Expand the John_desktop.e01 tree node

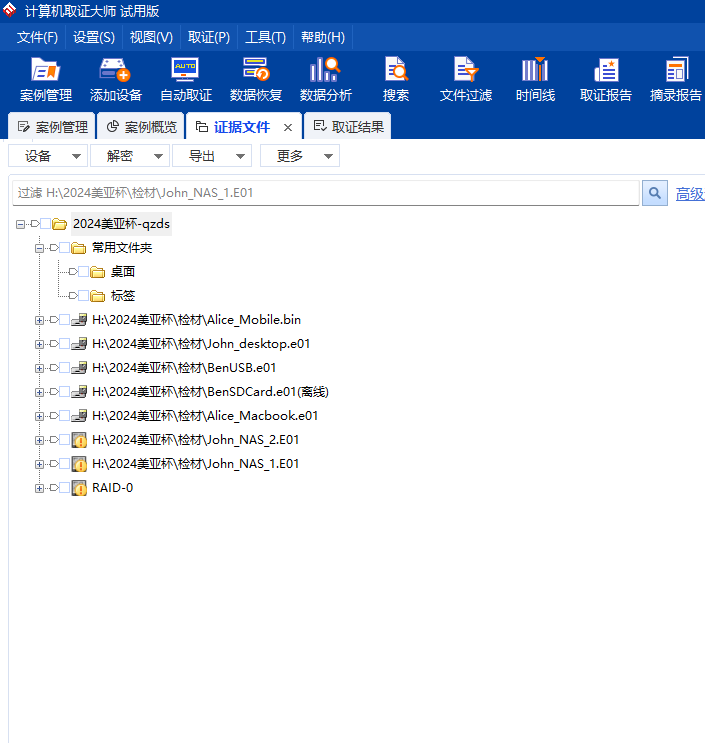pyautogui.click(x=40, y=344)
